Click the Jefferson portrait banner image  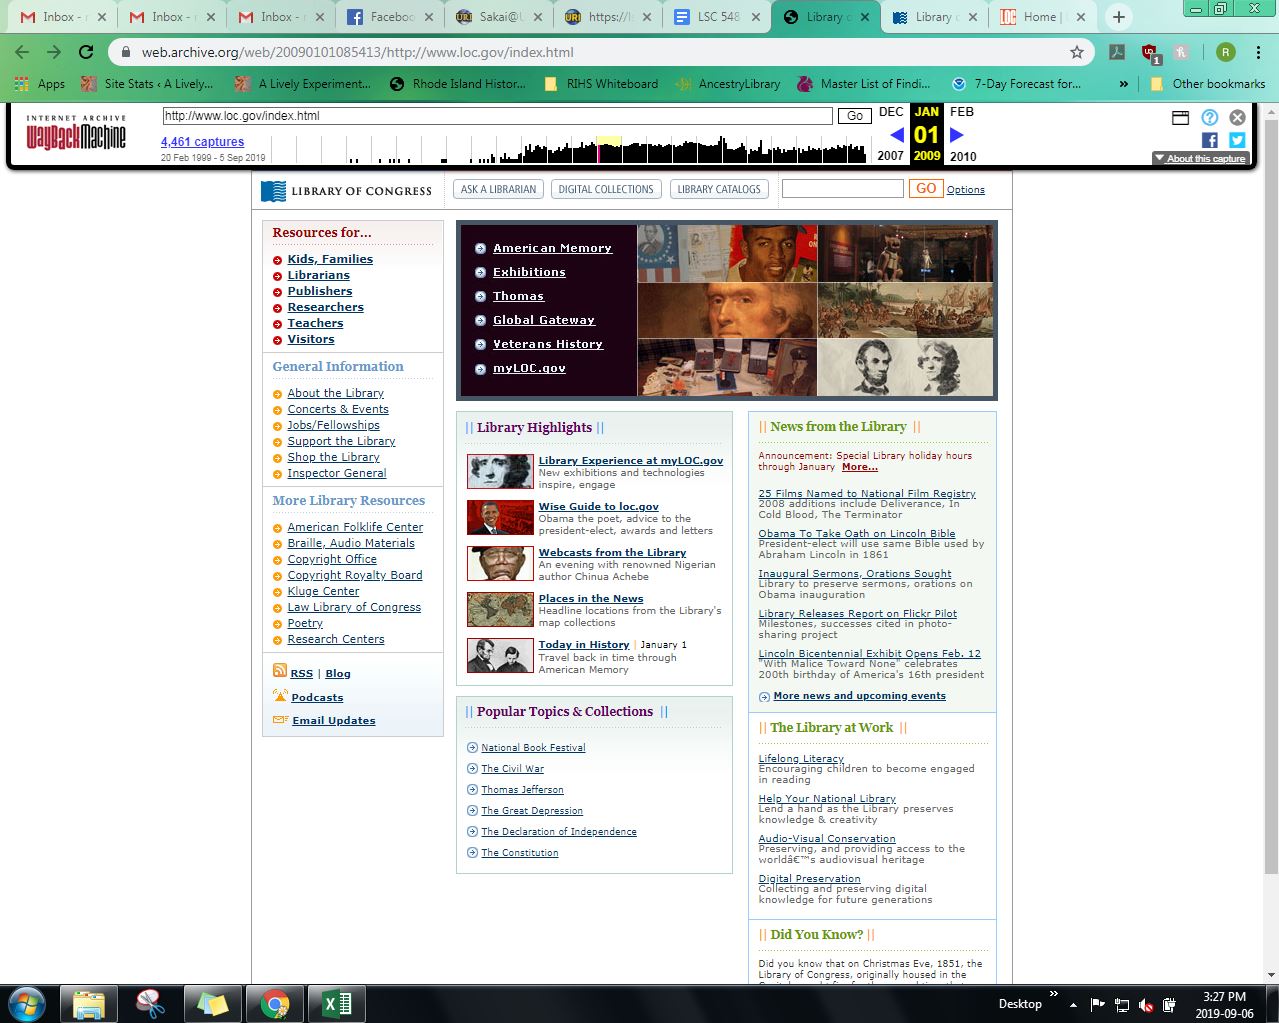point(727,310)
